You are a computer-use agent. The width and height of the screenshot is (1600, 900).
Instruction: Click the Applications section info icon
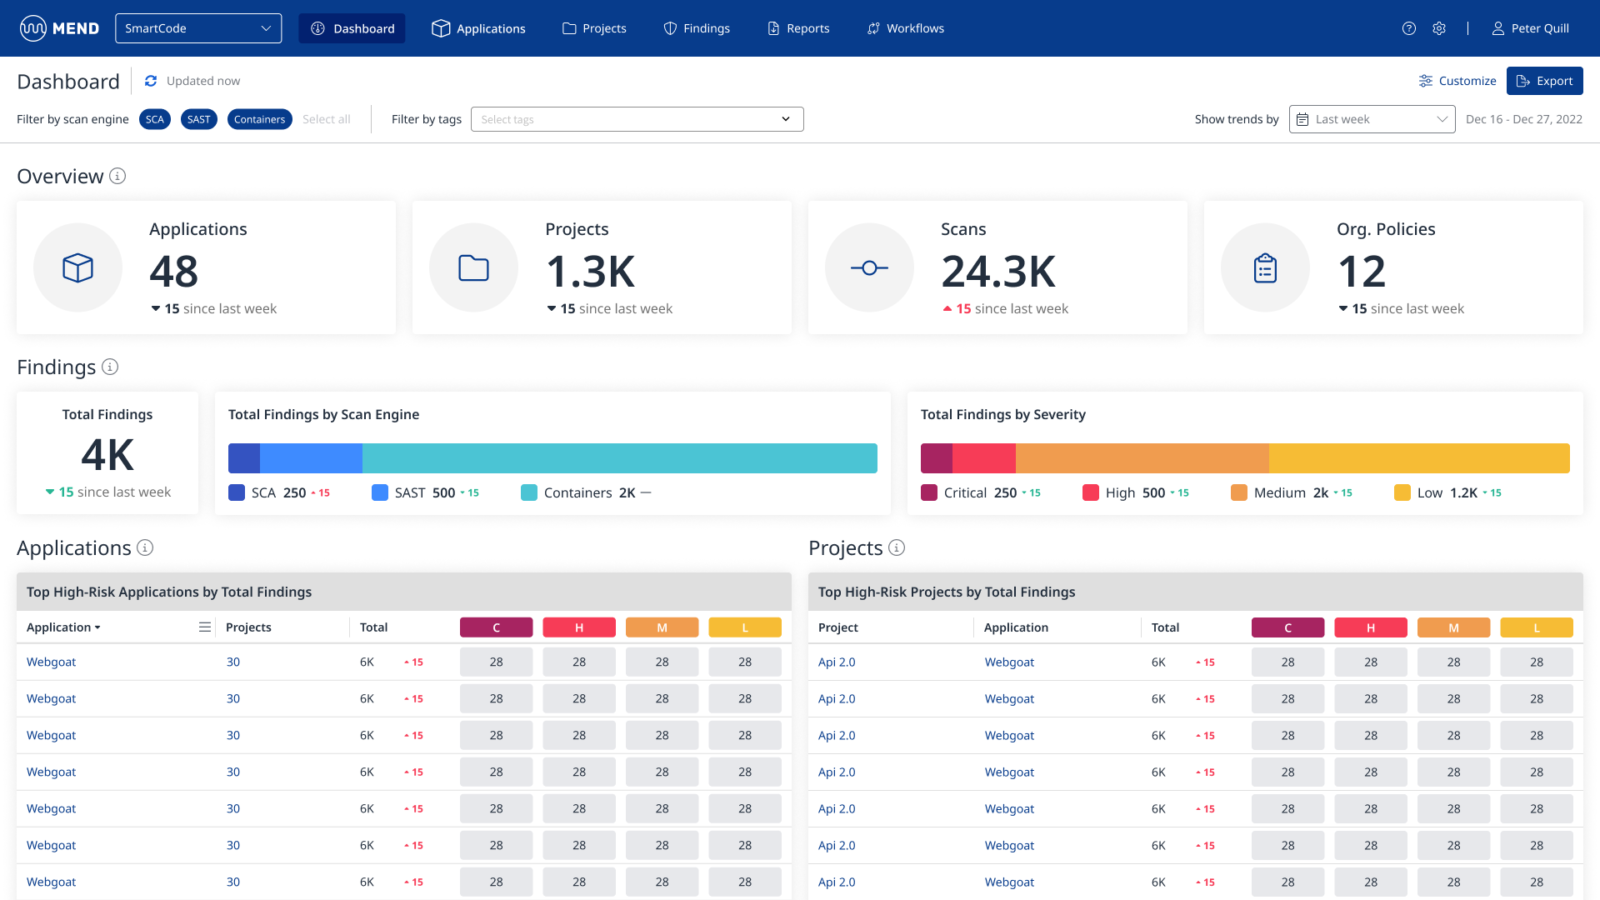pyautogui.click(x=145, y=548)
